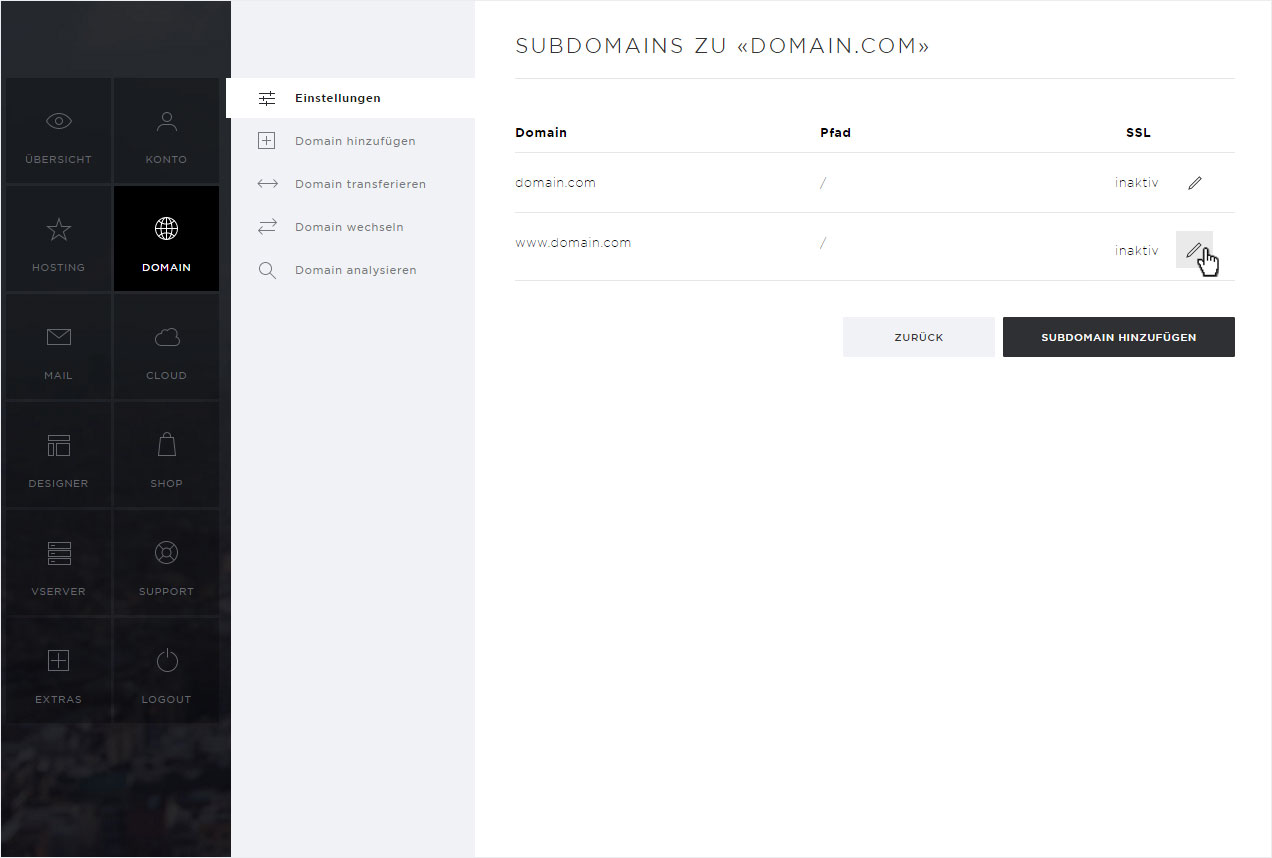Open the Konto tile with person icon

pyautogui.click(x=166, y=130)
